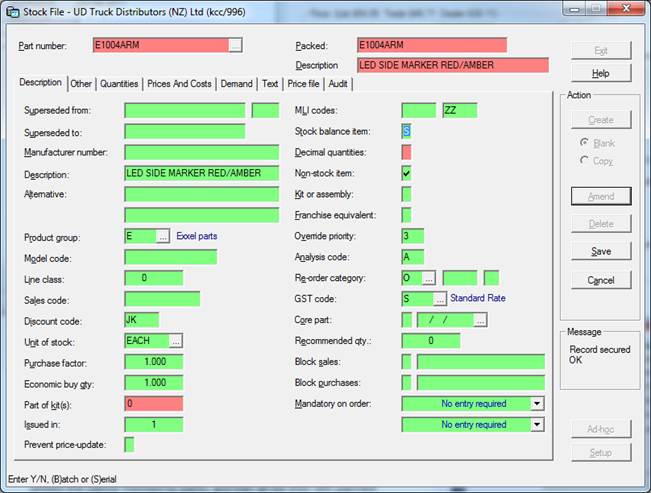Screen dimensions: 651x493
Task: Click the Stock File window title icon
Action: point(13,12)
